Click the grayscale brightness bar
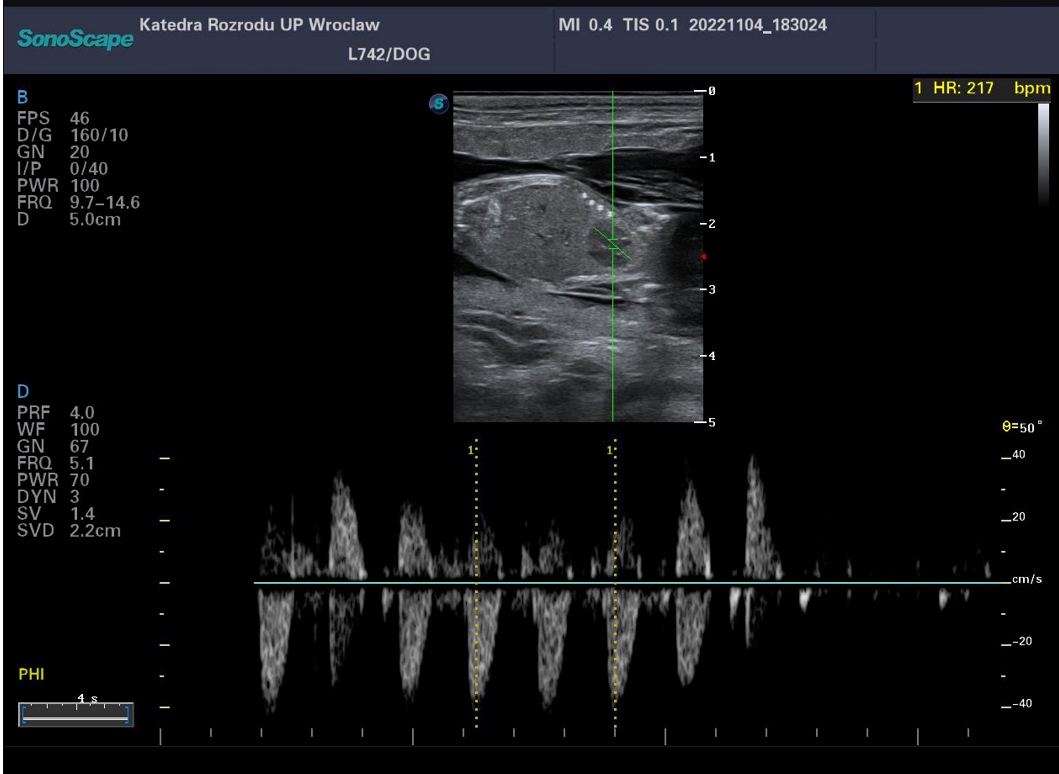 click(x=1043, y=154)
